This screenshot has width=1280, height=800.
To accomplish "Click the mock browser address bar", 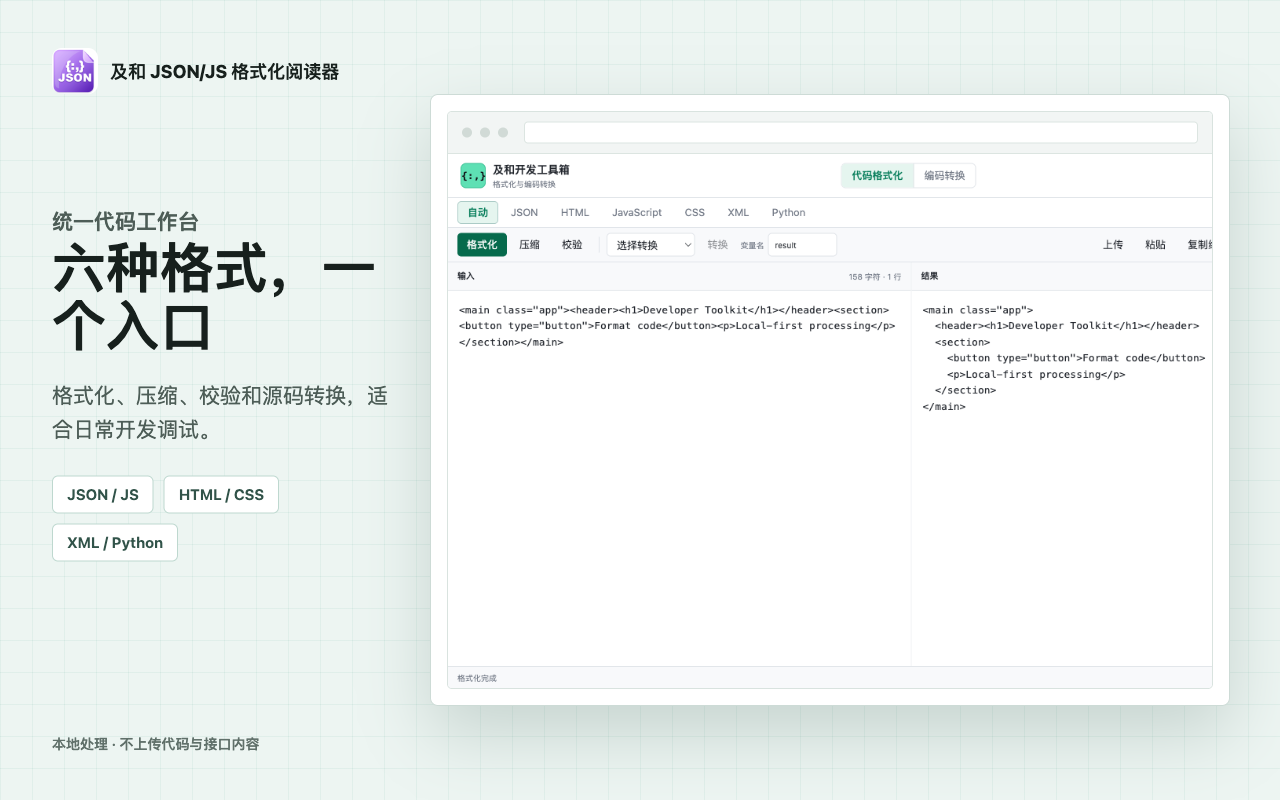I will click(861, 132).
